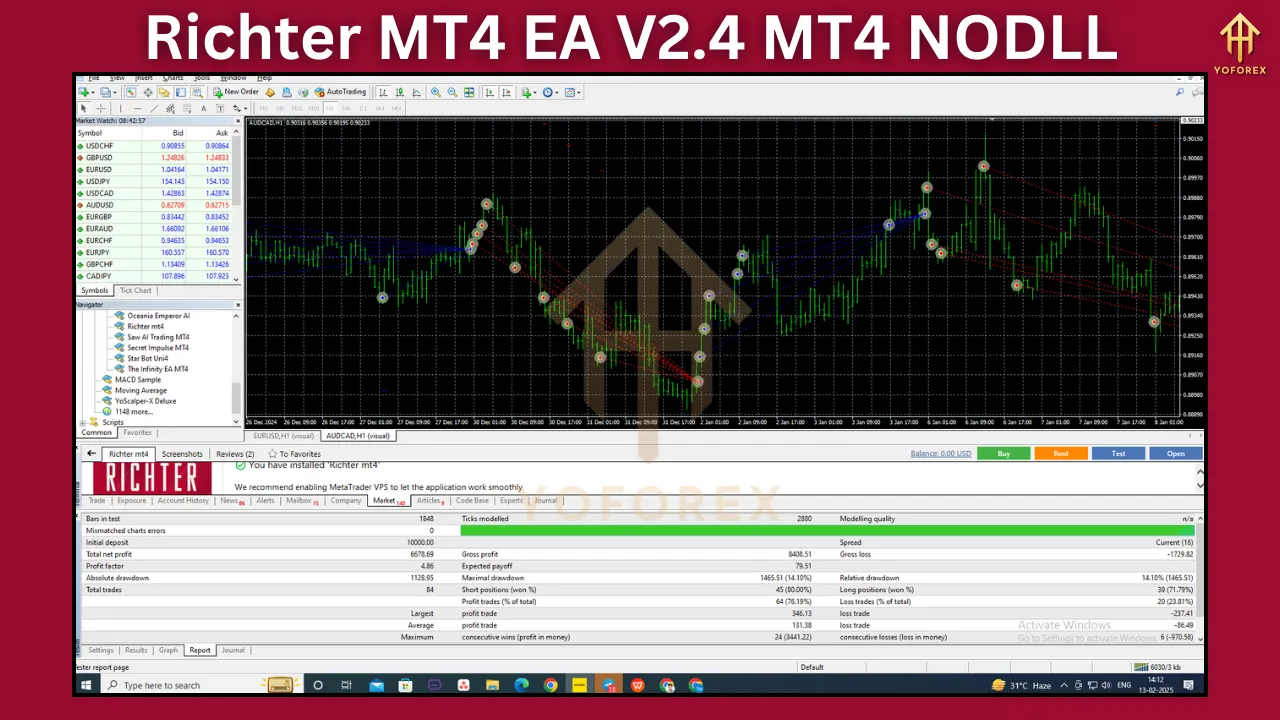This screenshot has height=720, width=1280.
Task: Select the Text (A) drawing tool
Action: click(203, 108)
